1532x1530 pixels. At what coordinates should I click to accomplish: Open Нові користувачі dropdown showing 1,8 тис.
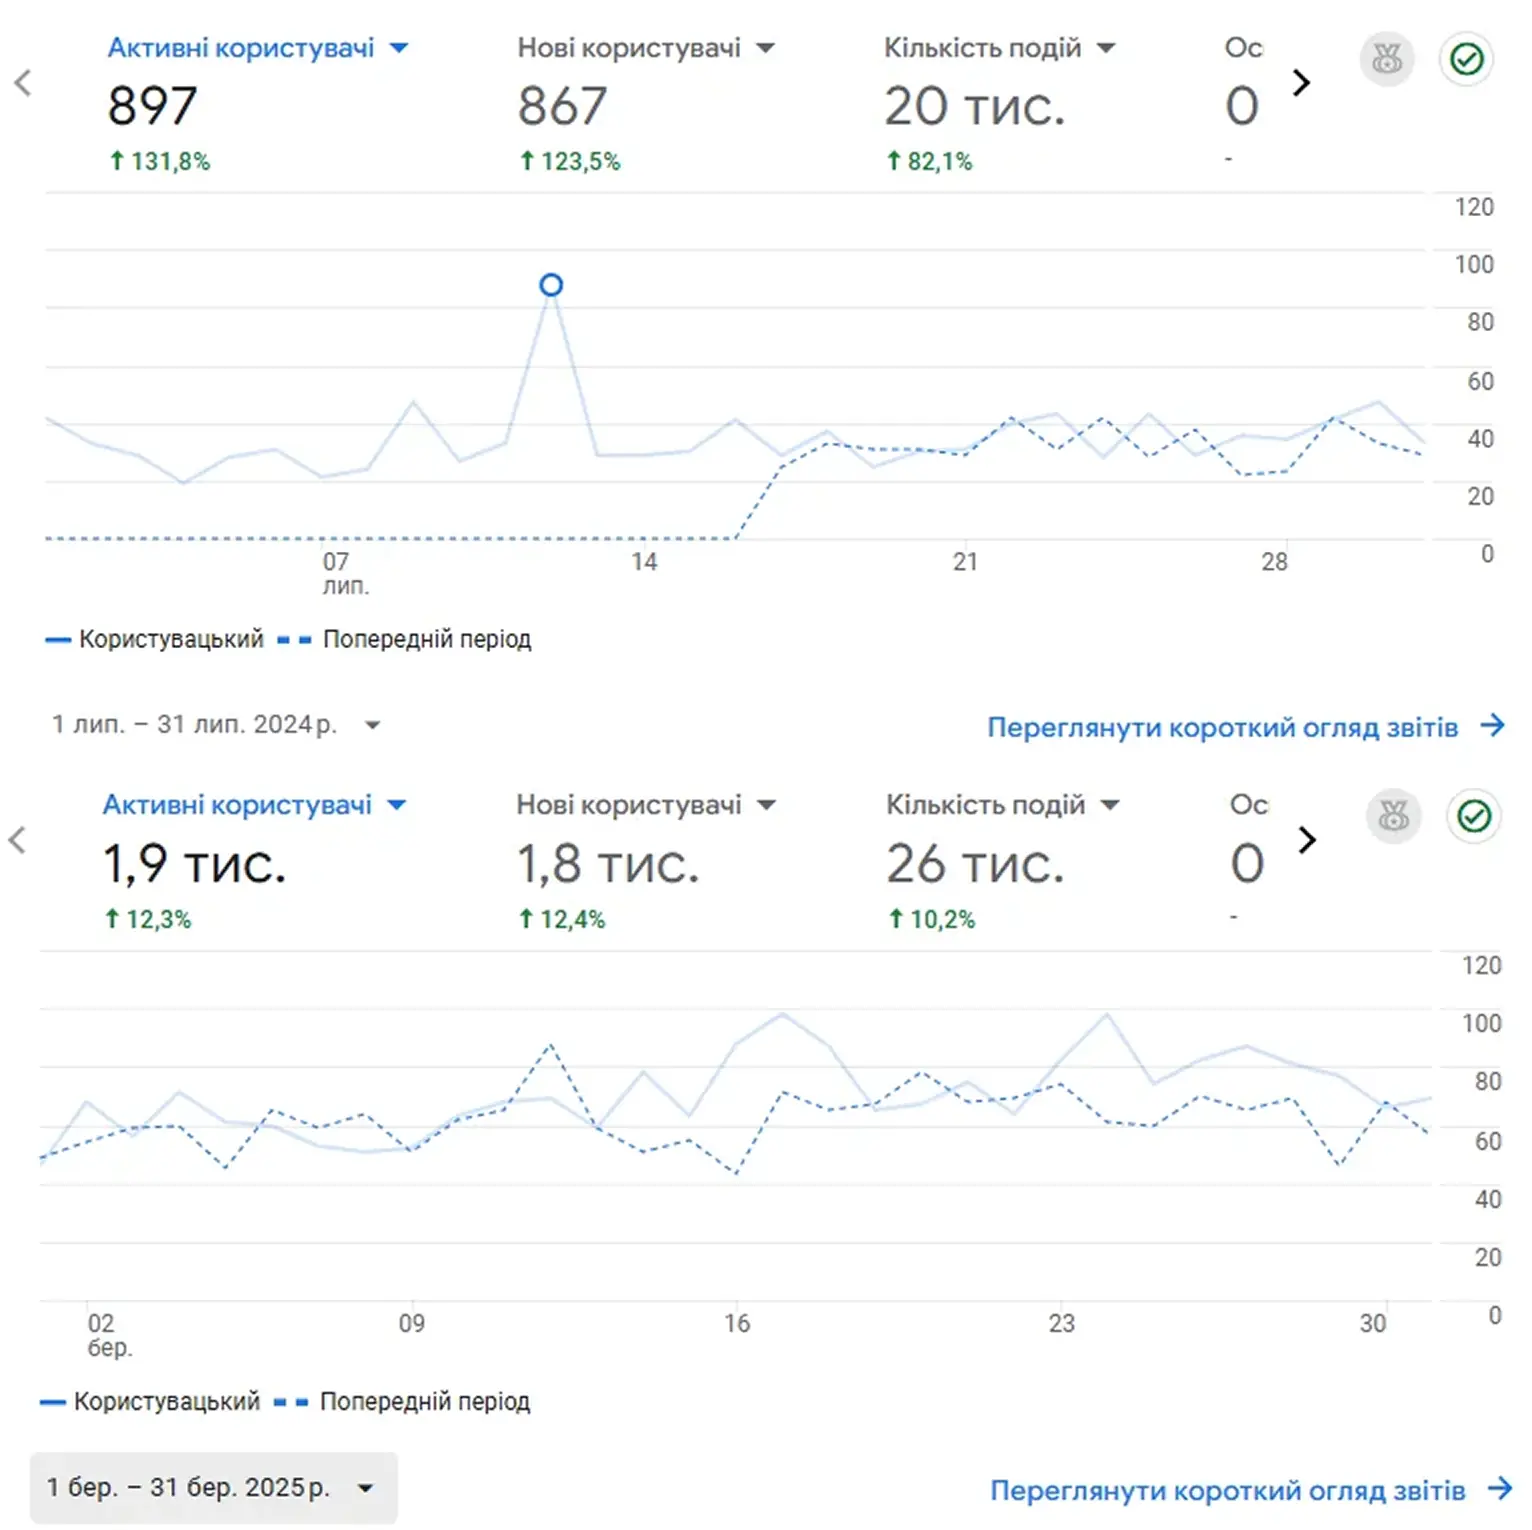[x=767, y=805]
